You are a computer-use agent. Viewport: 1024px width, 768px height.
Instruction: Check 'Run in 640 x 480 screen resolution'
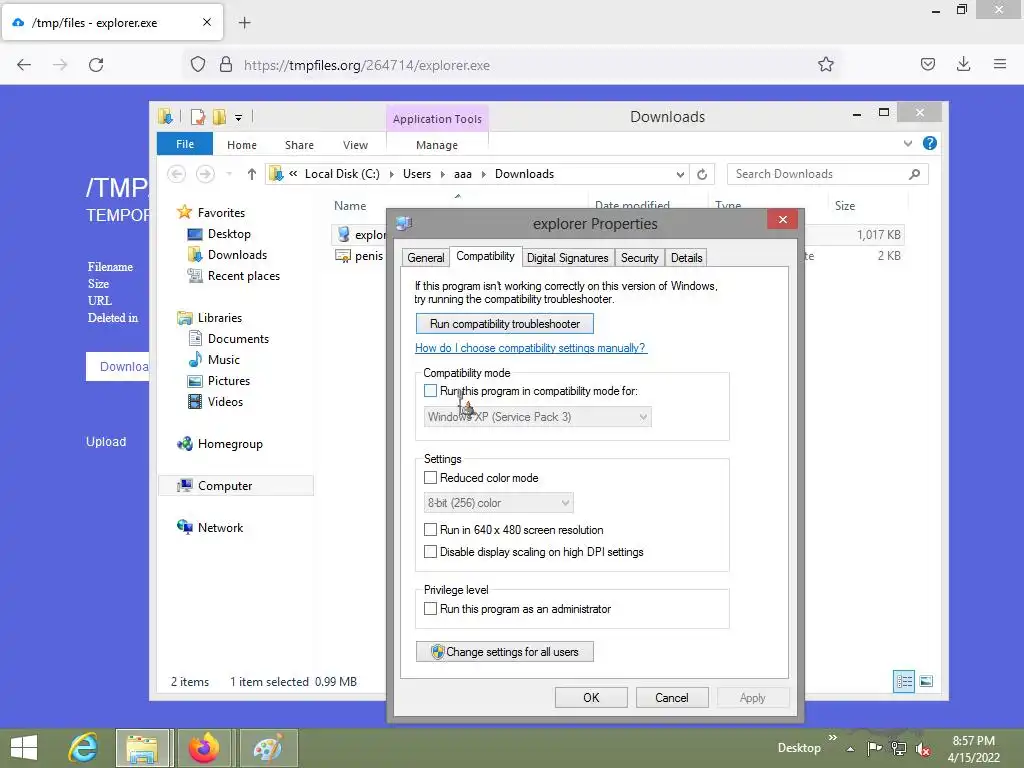[430, 530]
